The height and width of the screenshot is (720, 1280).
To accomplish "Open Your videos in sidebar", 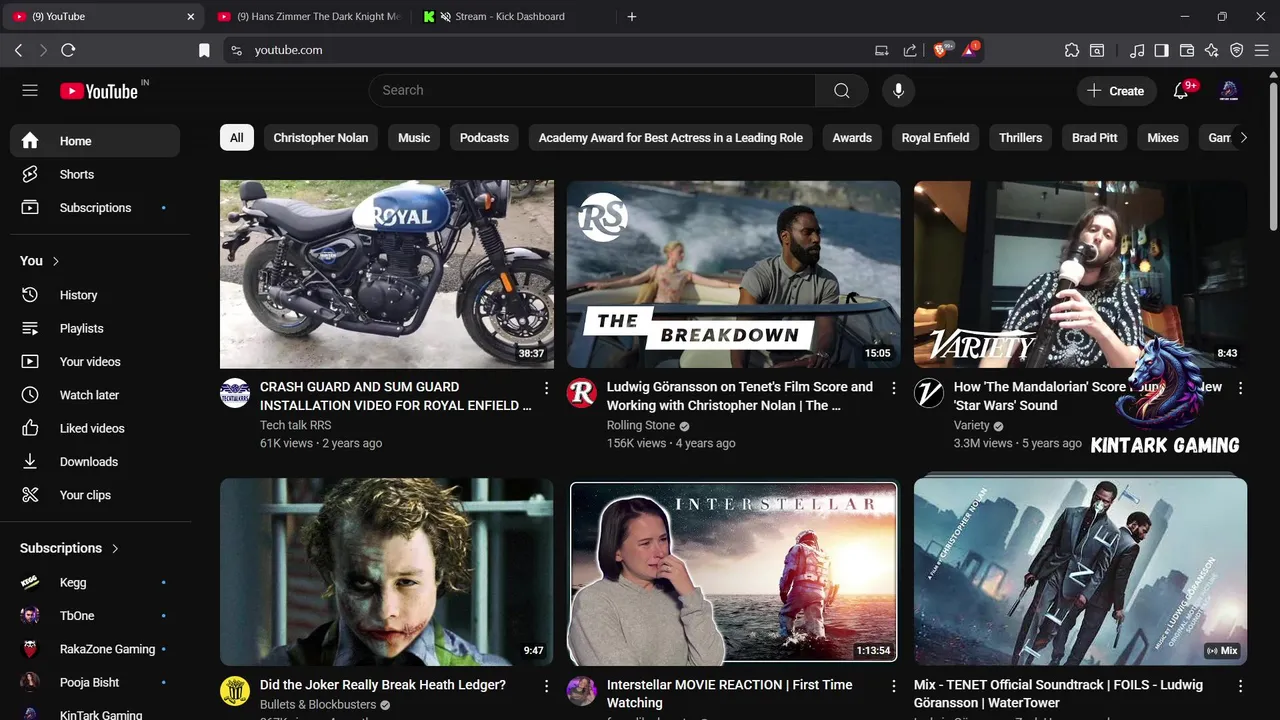I will (x=95, y=361).
